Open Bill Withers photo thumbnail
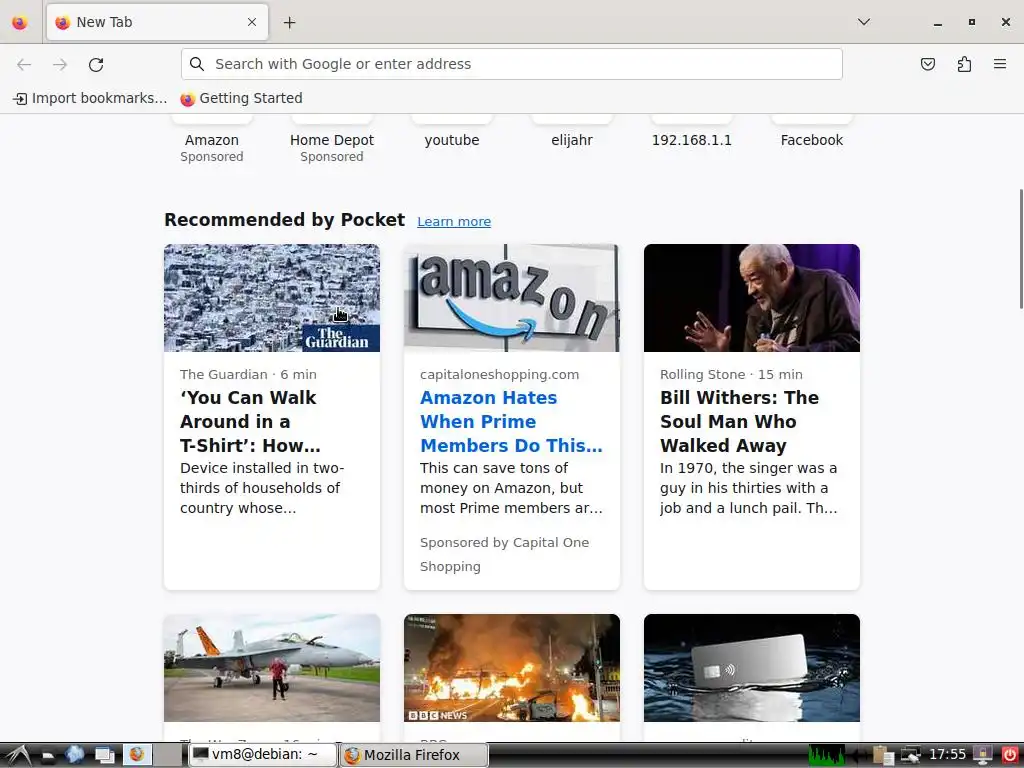Viewport: 1024px width, 768px height. pos(752,298)
